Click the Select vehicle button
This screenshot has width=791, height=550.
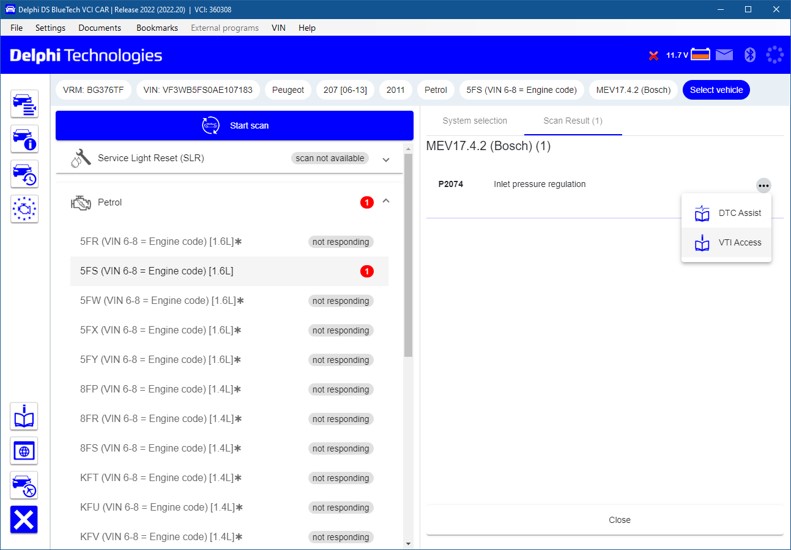(716, 90)
